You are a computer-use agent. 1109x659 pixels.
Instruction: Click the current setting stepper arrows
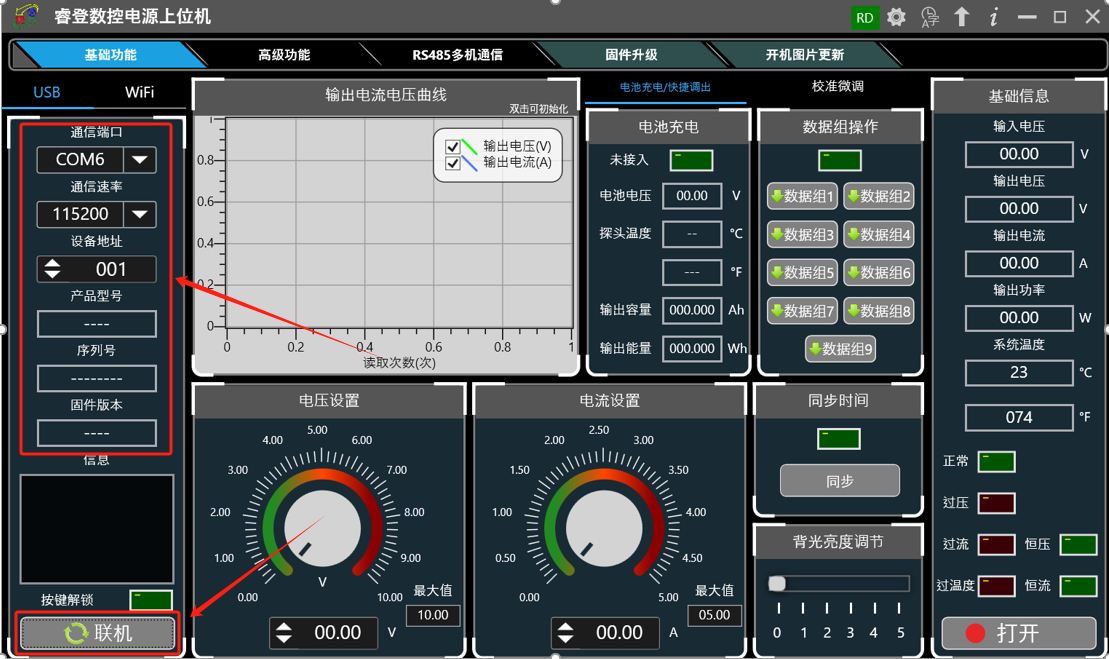(x=565, y=633)
